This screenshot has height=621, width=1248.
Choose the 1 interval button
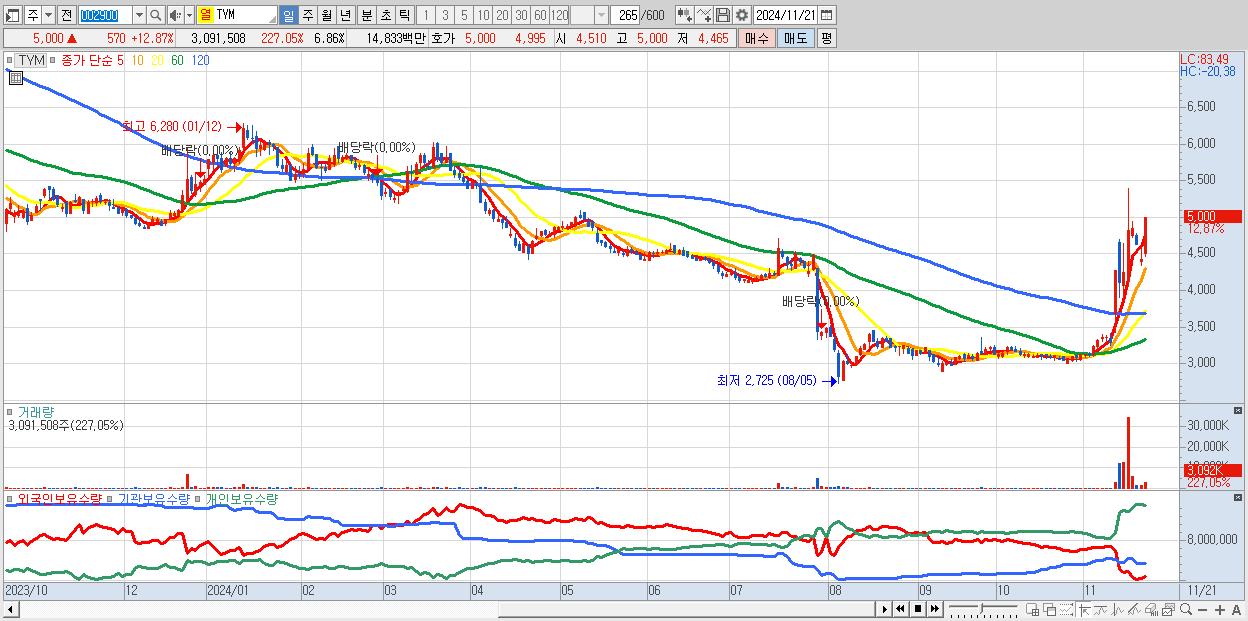click(426, 15)
